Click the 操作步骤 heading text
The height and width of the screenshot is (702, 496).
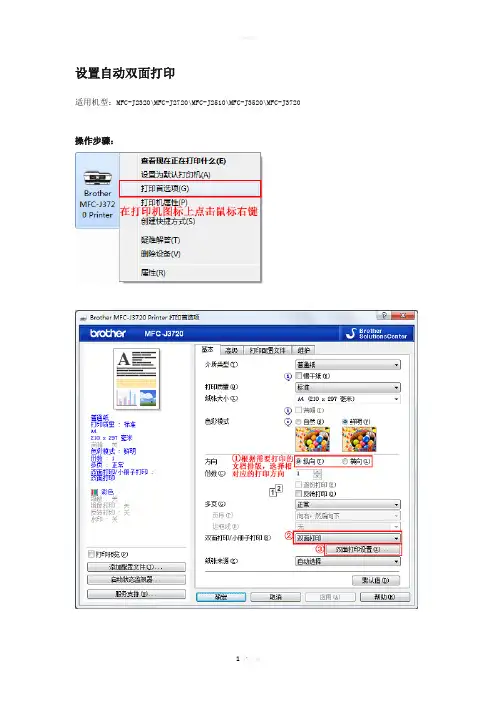point(94,141)
